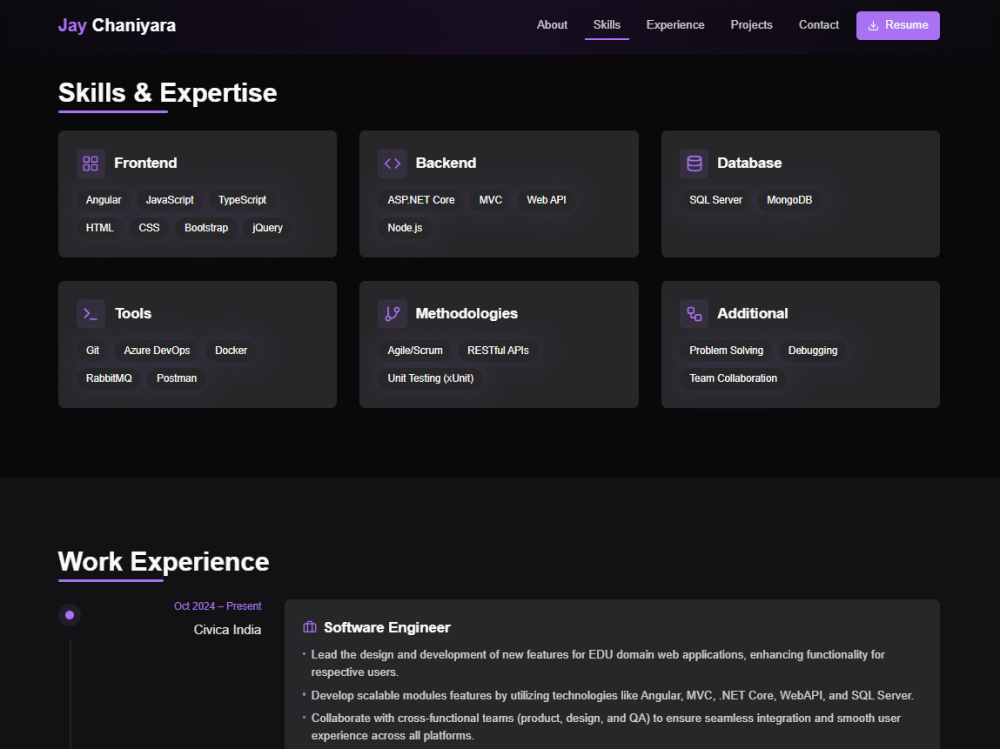Open the Projects nav link
This screenshot has height=749, width=1000.
click(x=751, y=25)
